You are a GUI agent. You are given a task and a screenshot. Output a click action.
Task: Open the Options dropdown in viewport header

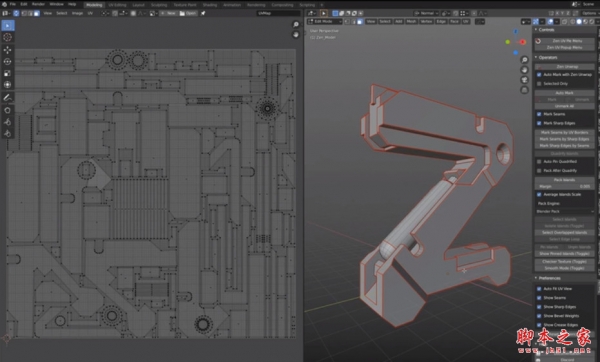click(x=589, y=13)
